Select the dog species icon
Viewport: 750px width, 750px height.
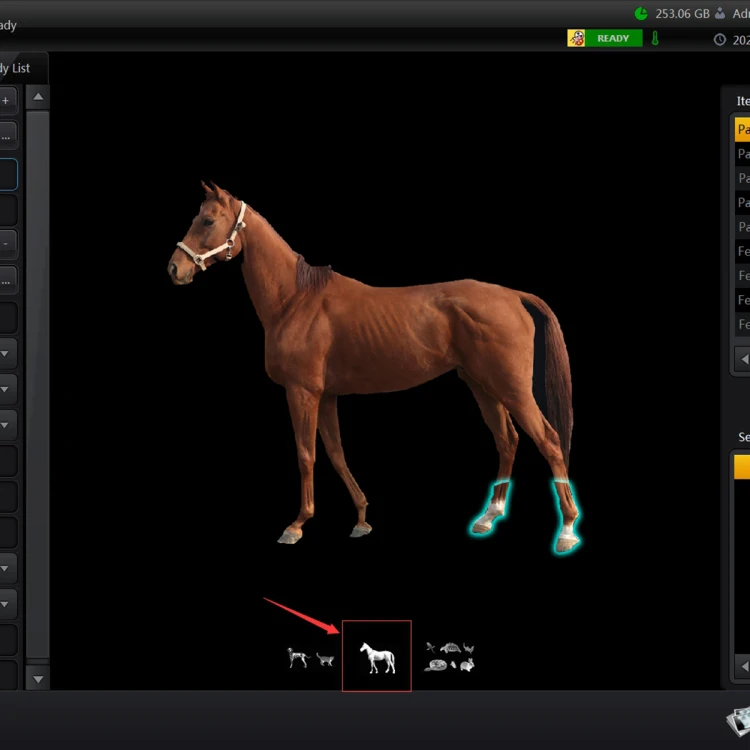pos(297,657)
